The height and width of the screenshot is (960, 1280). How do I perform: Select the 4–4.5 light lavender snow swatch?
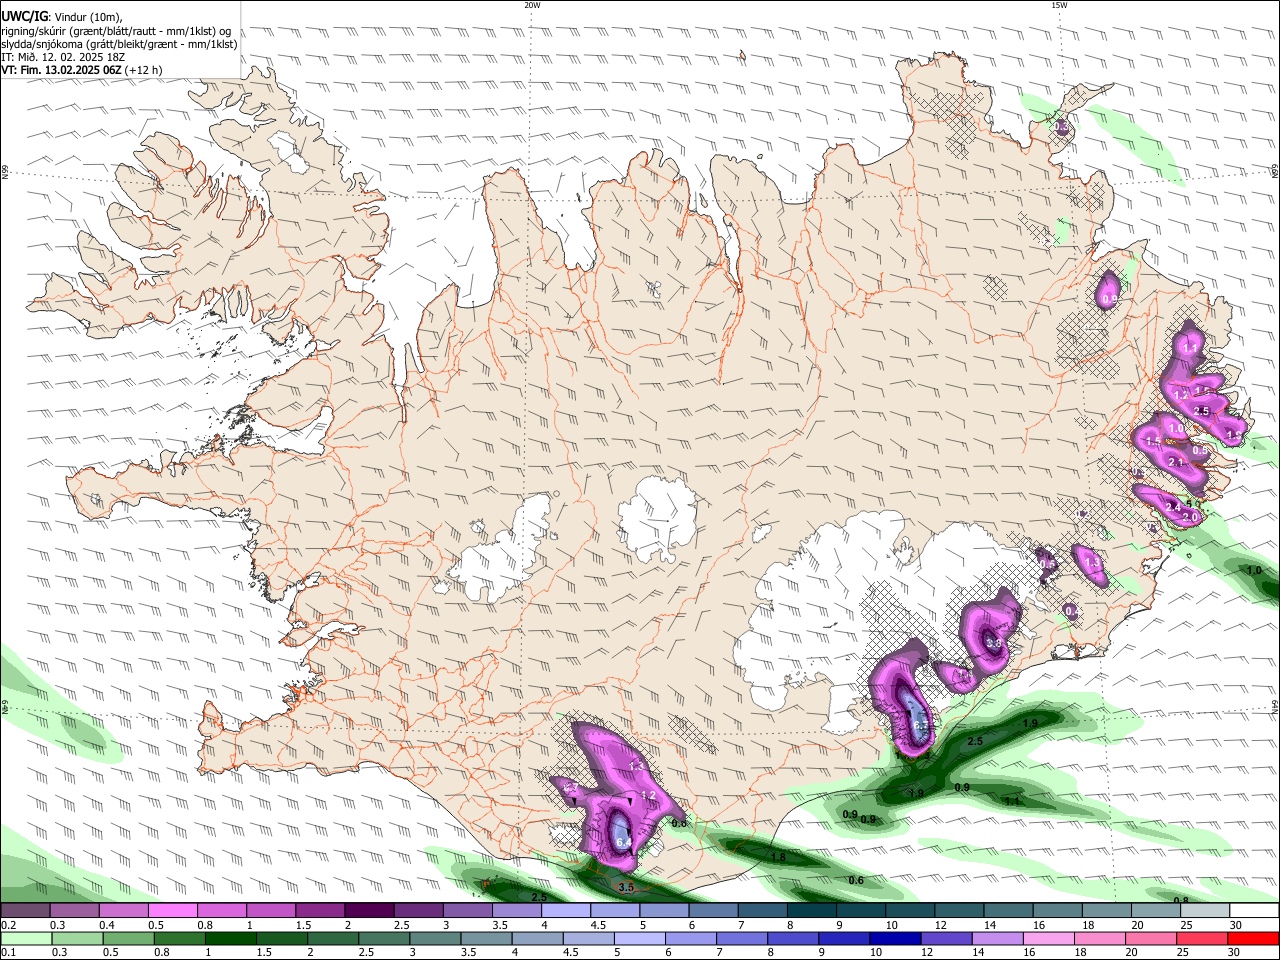pos(566,911)
